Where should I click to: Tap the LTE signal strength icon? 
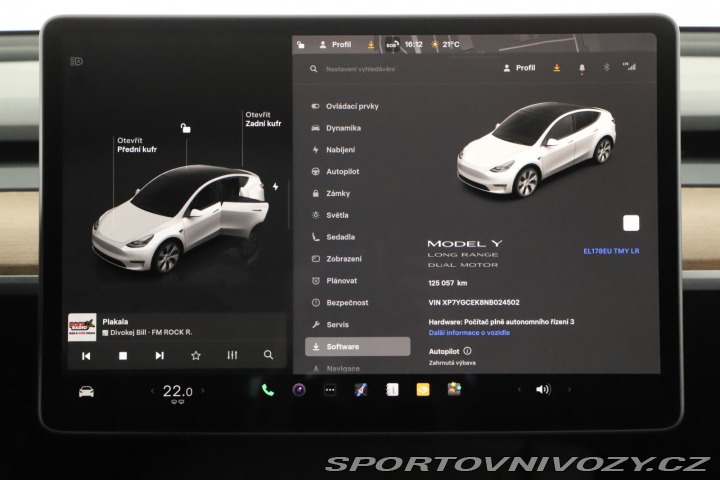coord(629,67)
